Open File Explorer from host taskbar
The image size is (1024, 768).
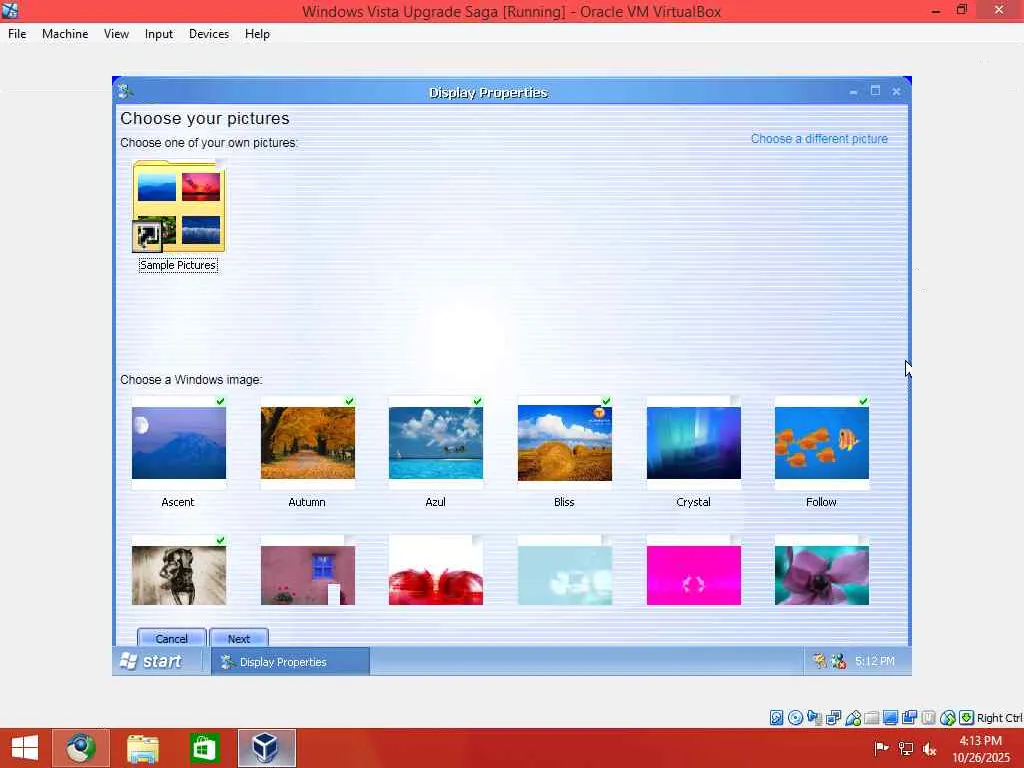pos(143,748)
